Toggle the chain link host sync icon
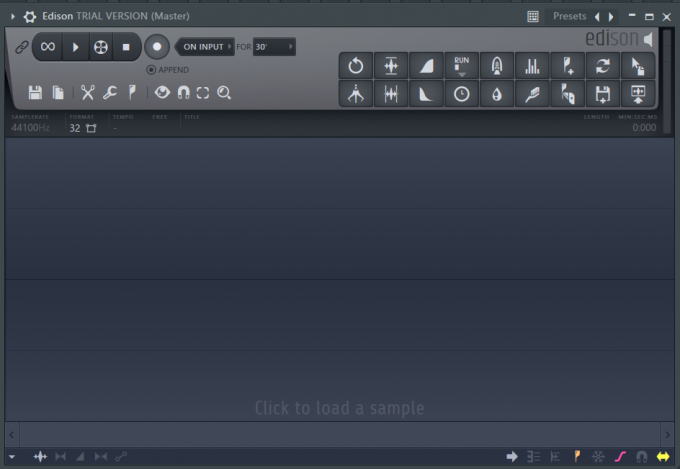This screenshot has width=680, height=469. 22,47
